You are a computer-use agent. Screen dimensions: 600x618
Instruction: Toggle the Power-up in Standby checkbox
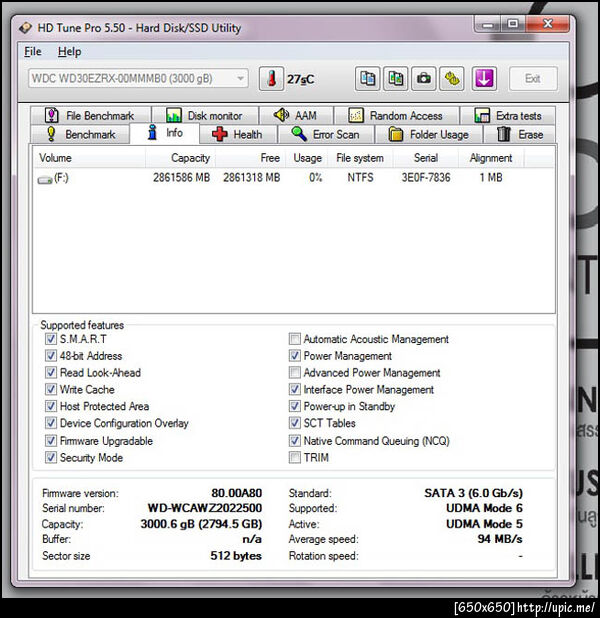coord(294,406)
